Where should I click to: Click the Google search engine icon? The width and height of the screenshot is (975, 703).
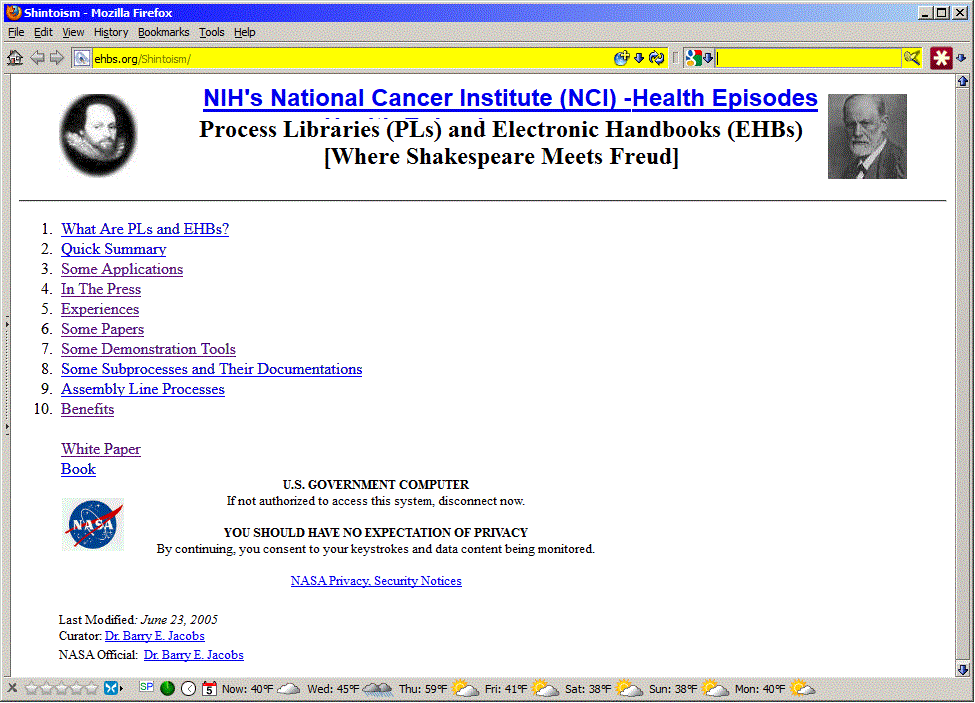(693, 58)
